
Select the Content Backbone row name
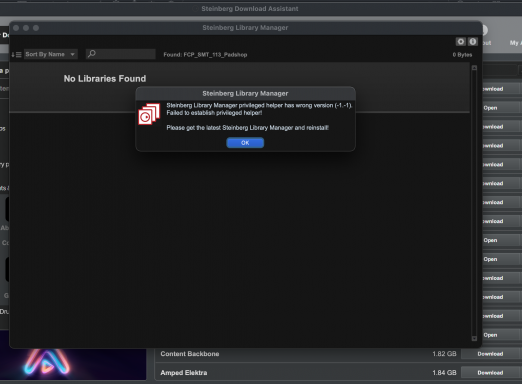[190, 354]
